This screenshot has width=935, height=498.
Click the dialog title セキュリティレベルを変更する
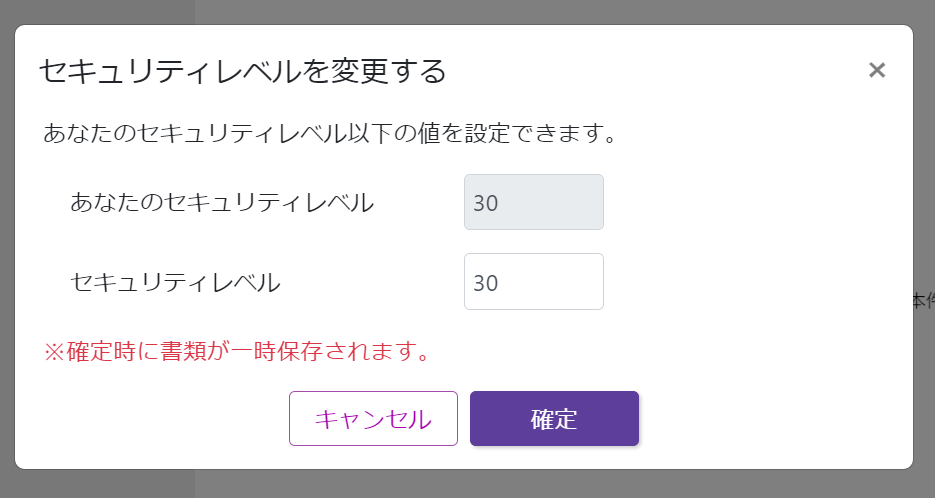242,71
